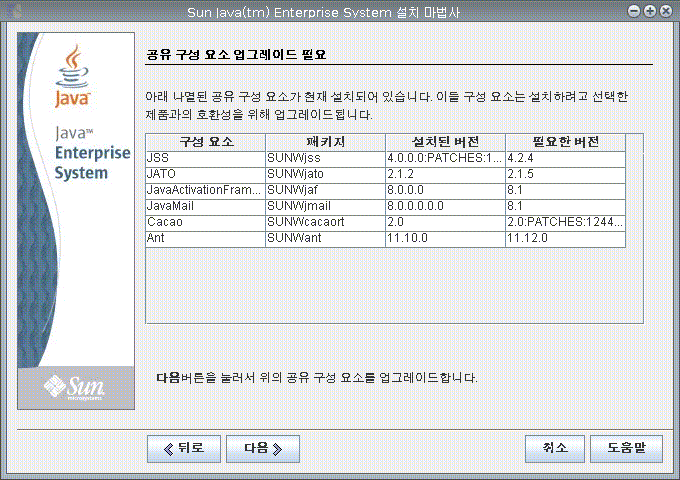Minimize the installer window
The image size is (680, 480).
[634, 11]
